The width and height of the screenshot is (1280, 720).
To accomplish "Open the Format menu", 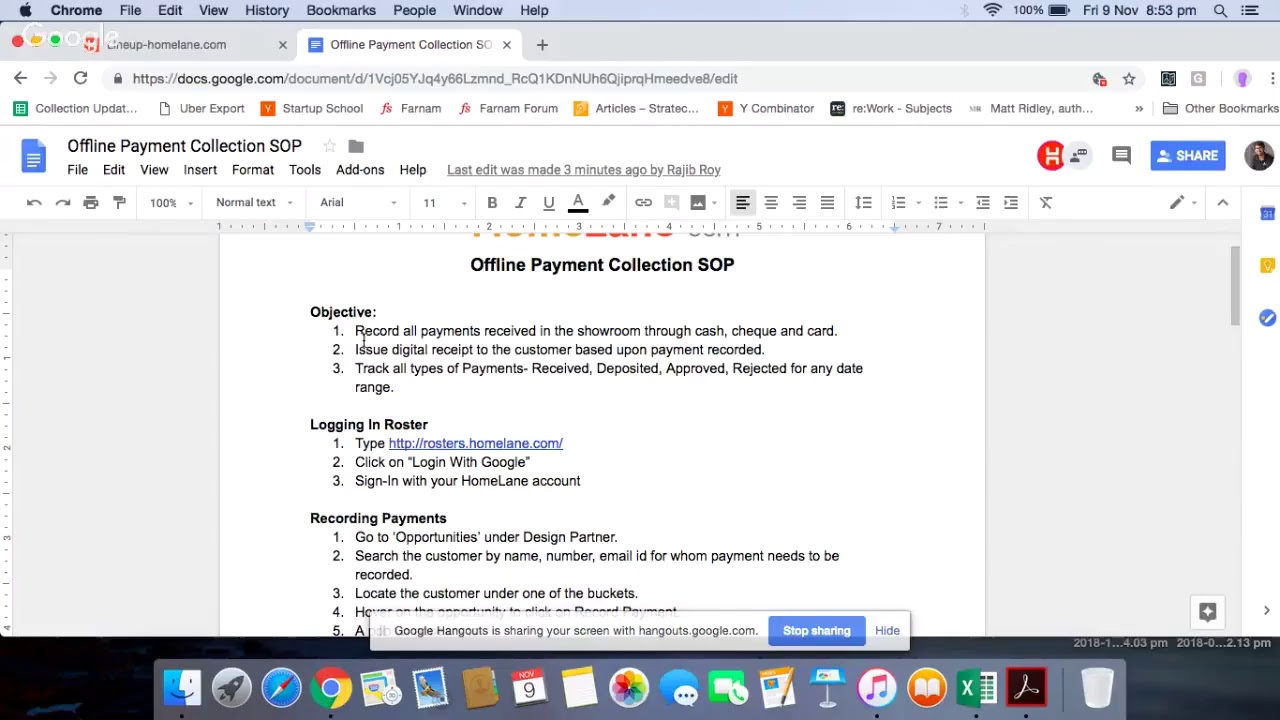I will click(253, 170).
